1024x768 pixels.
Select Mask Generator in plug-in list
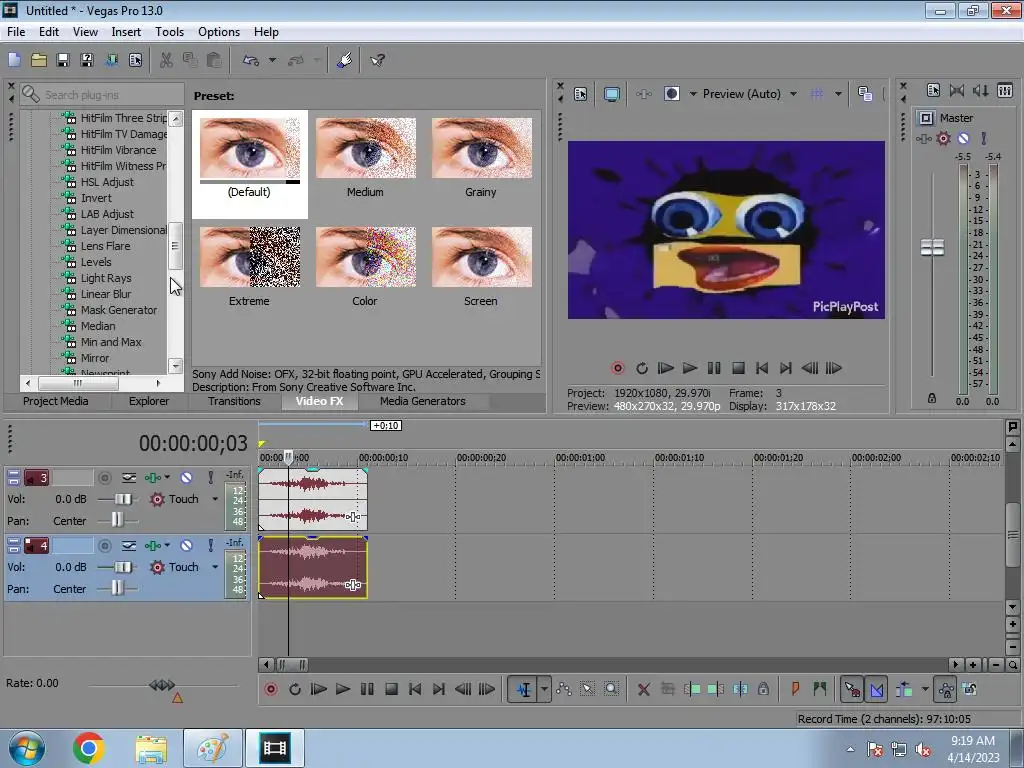pos(119,310)
